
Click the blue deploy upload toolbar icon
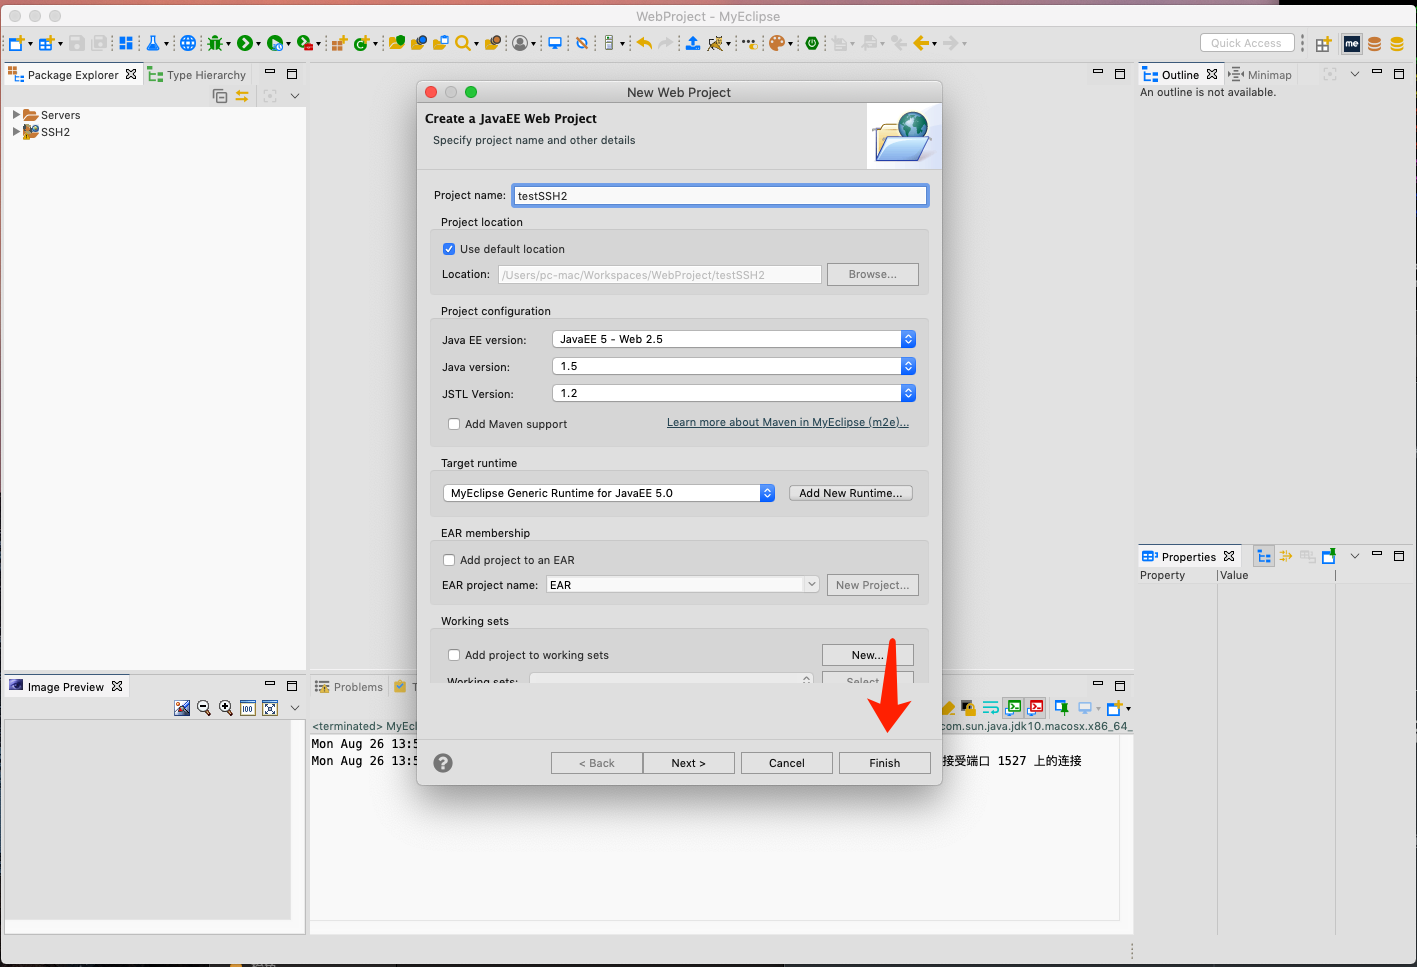pyautogui.click(x=692, y=43)
